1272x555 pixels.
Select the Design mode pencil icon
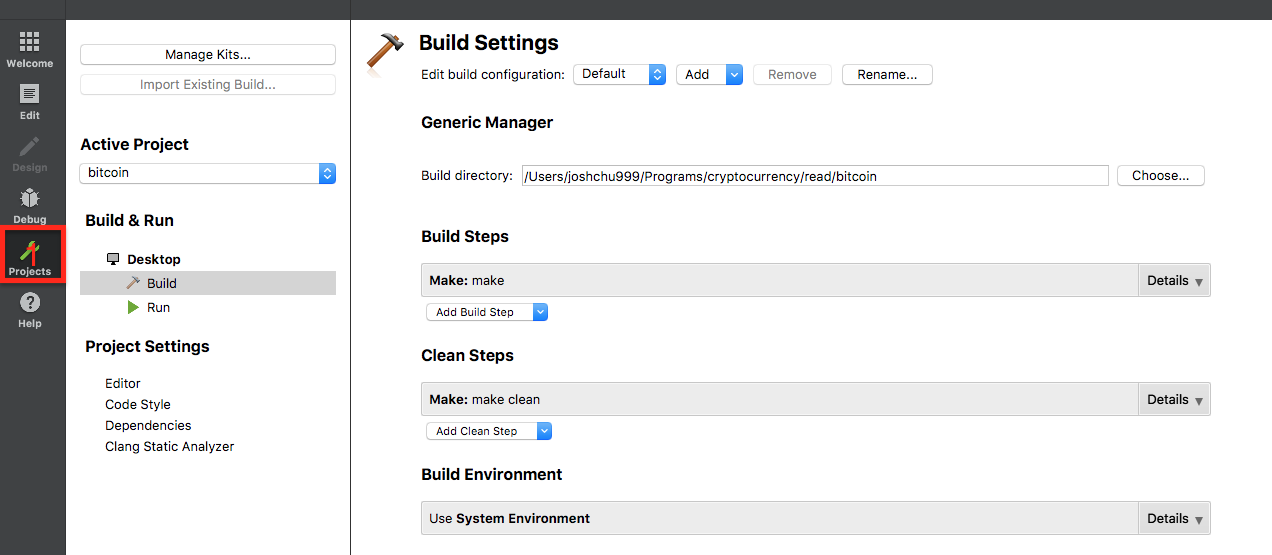[30, 146]
